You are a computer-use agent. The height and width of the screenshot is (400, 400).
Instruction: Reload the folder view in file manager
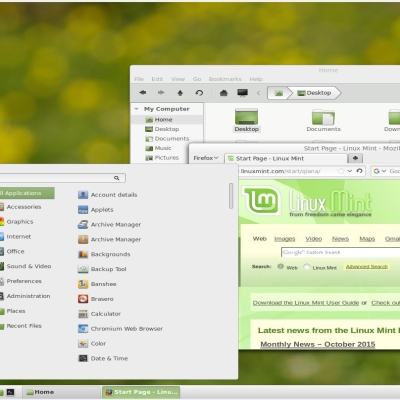(x=199, y=93)
